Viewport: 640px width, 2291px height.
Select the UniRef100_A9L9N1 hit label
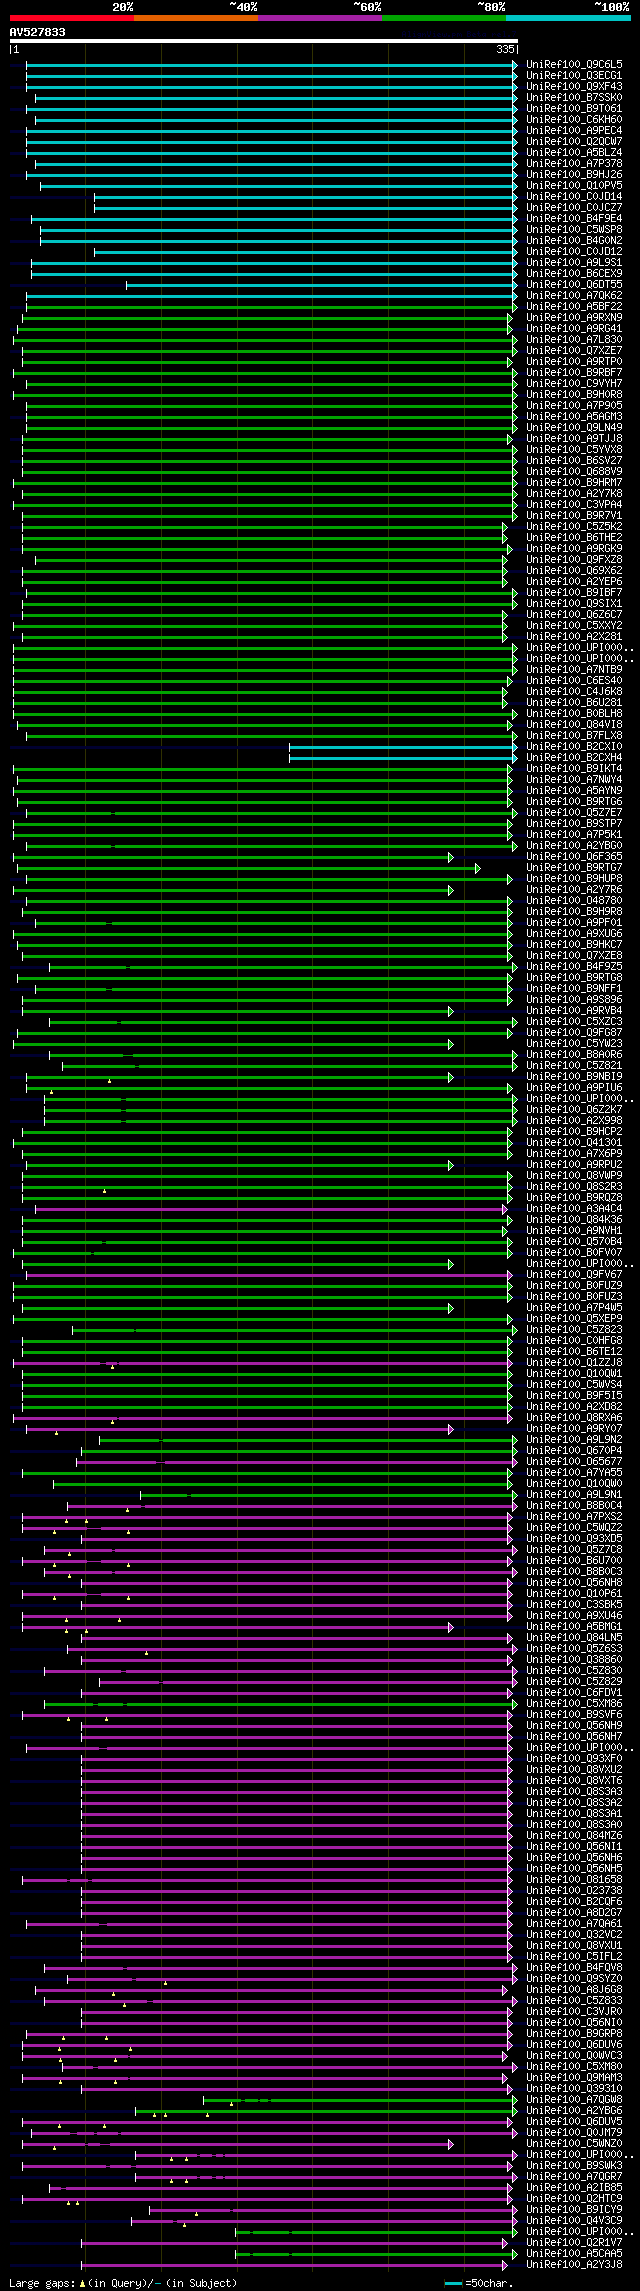574,1495
